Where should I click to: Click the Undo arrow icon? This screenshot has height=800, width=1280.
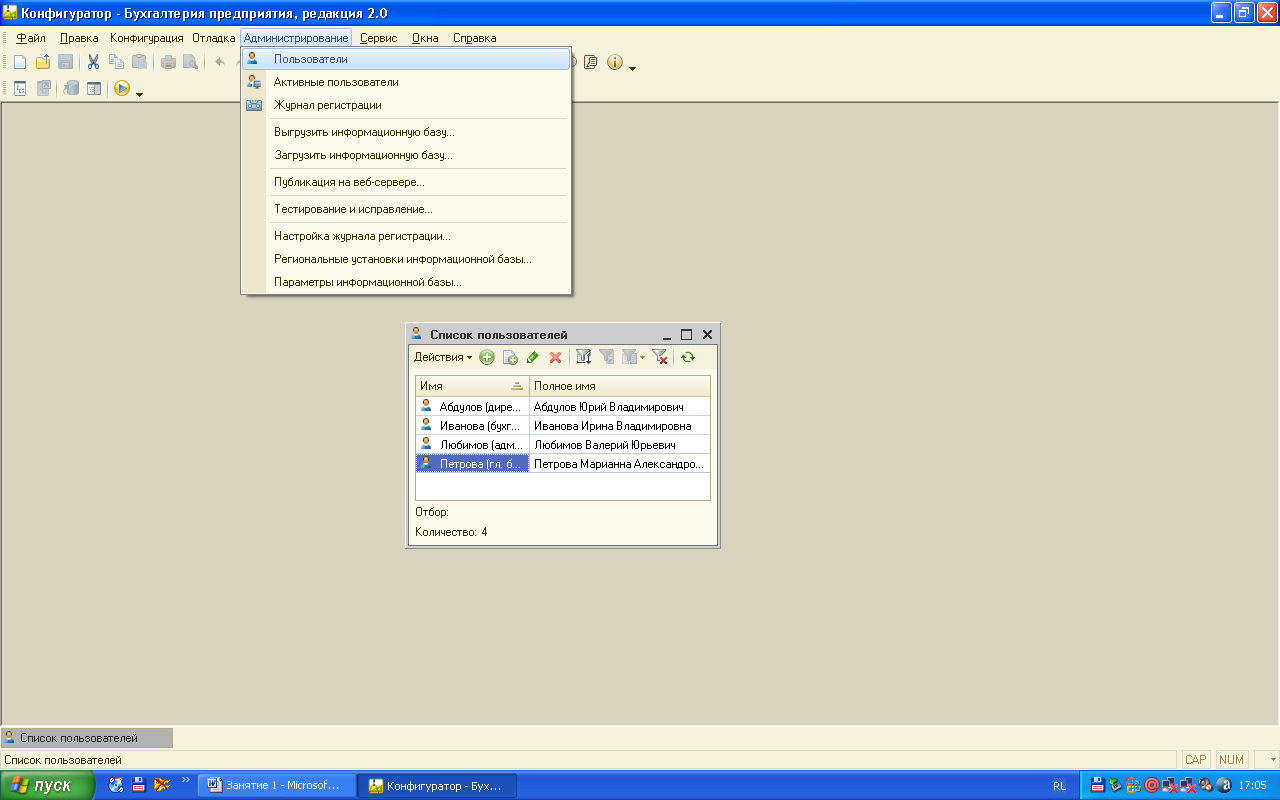220,62
